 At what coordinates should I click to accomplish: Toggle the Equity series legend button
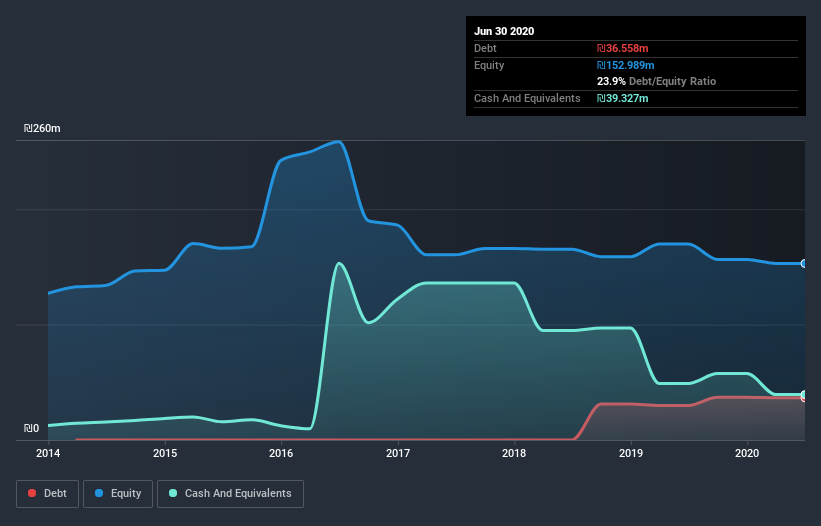click(118, 494)
